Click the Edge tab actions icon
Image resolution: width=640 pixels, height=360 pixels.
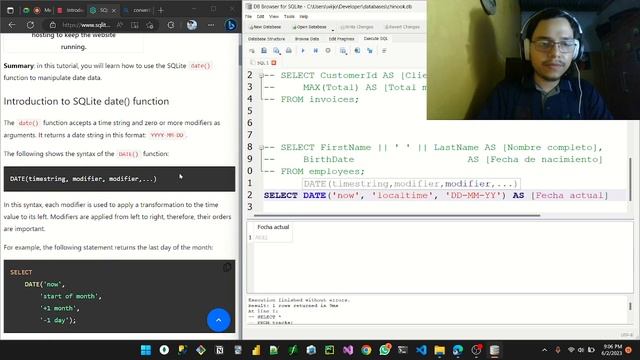click(x=10, y=10)
